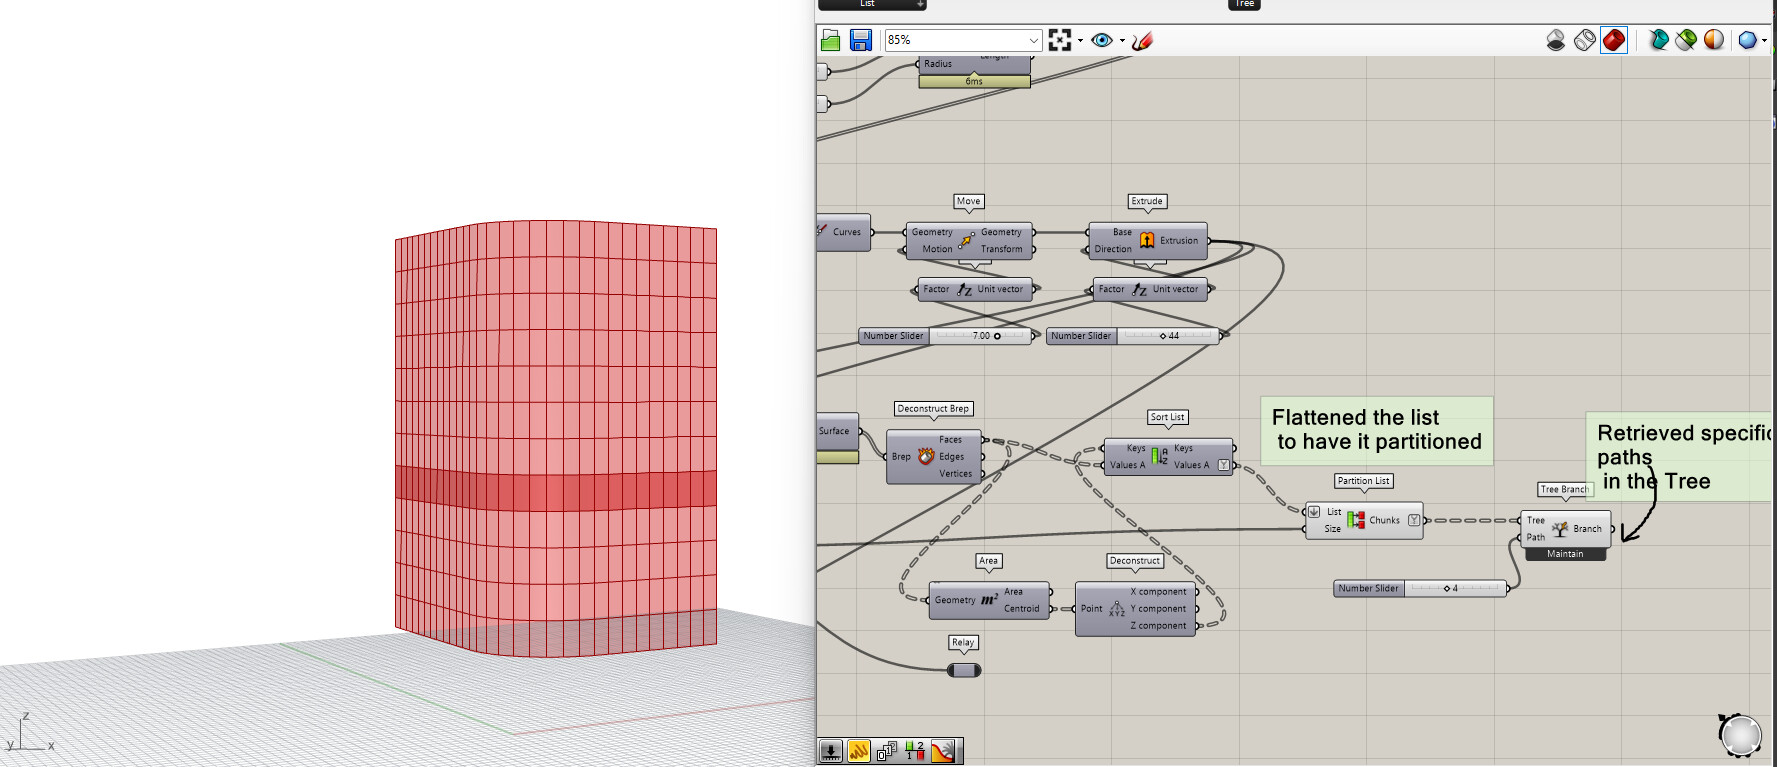
Task: Click the Centroid output of the Area component
Action: [x=1022, y=609]
